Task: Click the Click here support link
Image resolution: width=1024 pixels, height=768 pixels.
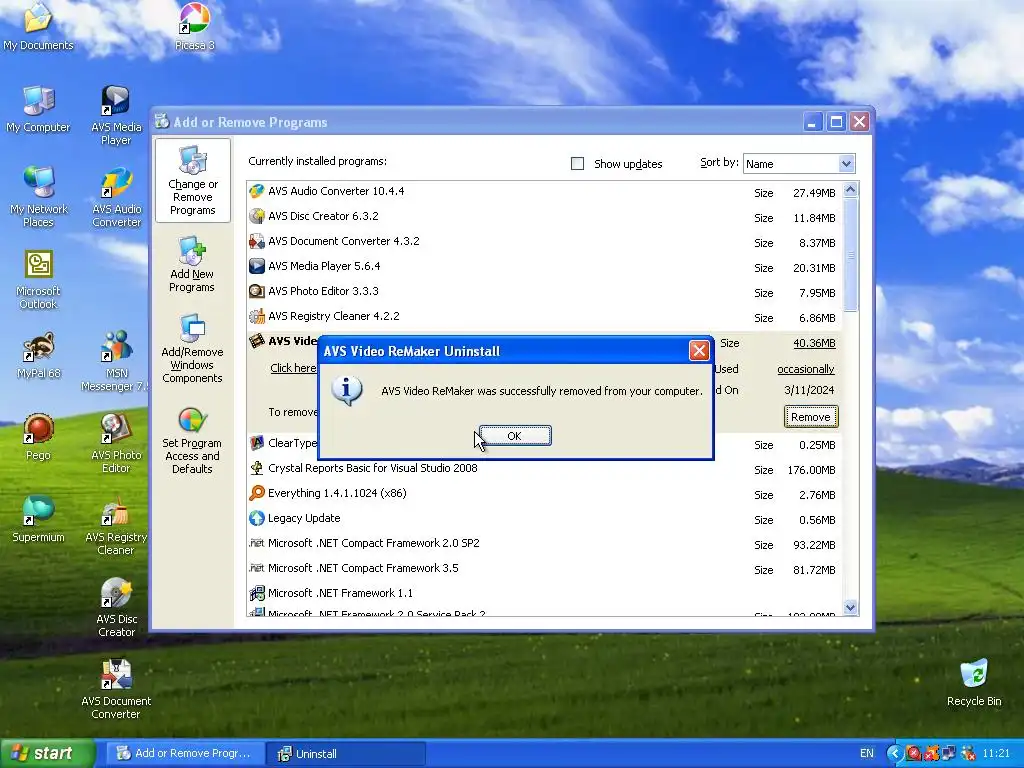Action: pos(293,368)
